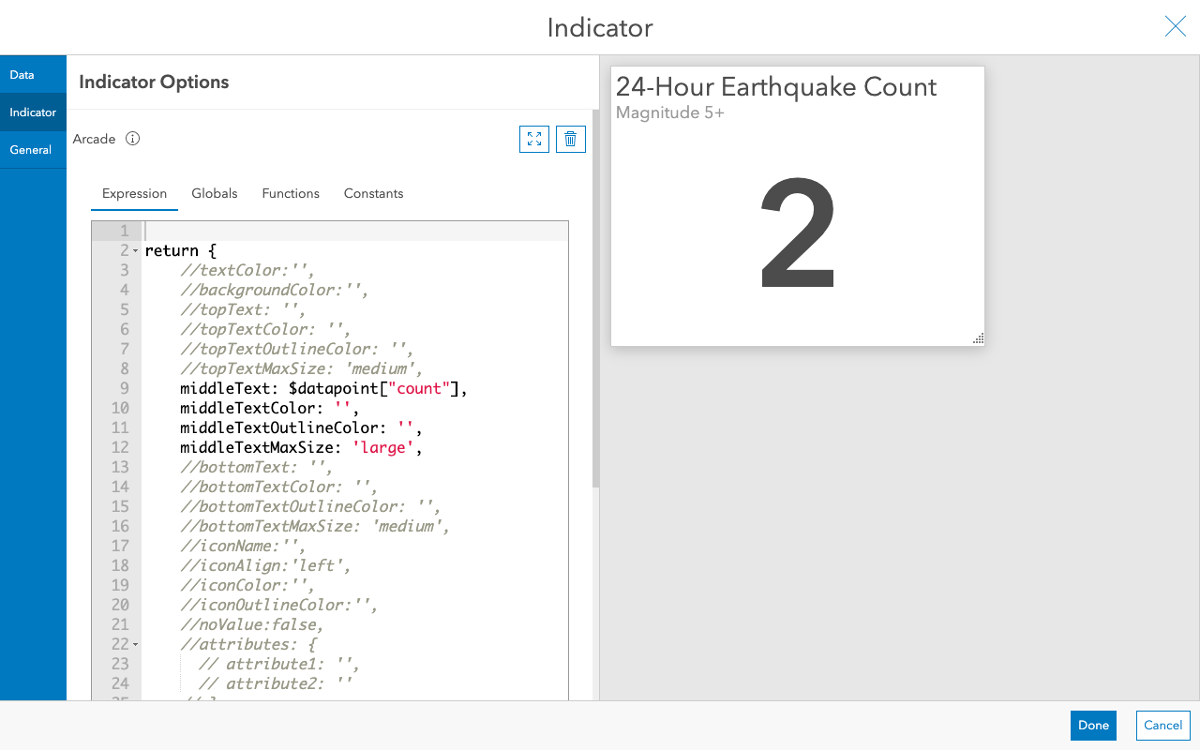Close the Indicator dialog with X icon
The height and width of the screenshot is (750, 1200).
click(1175, 27)
